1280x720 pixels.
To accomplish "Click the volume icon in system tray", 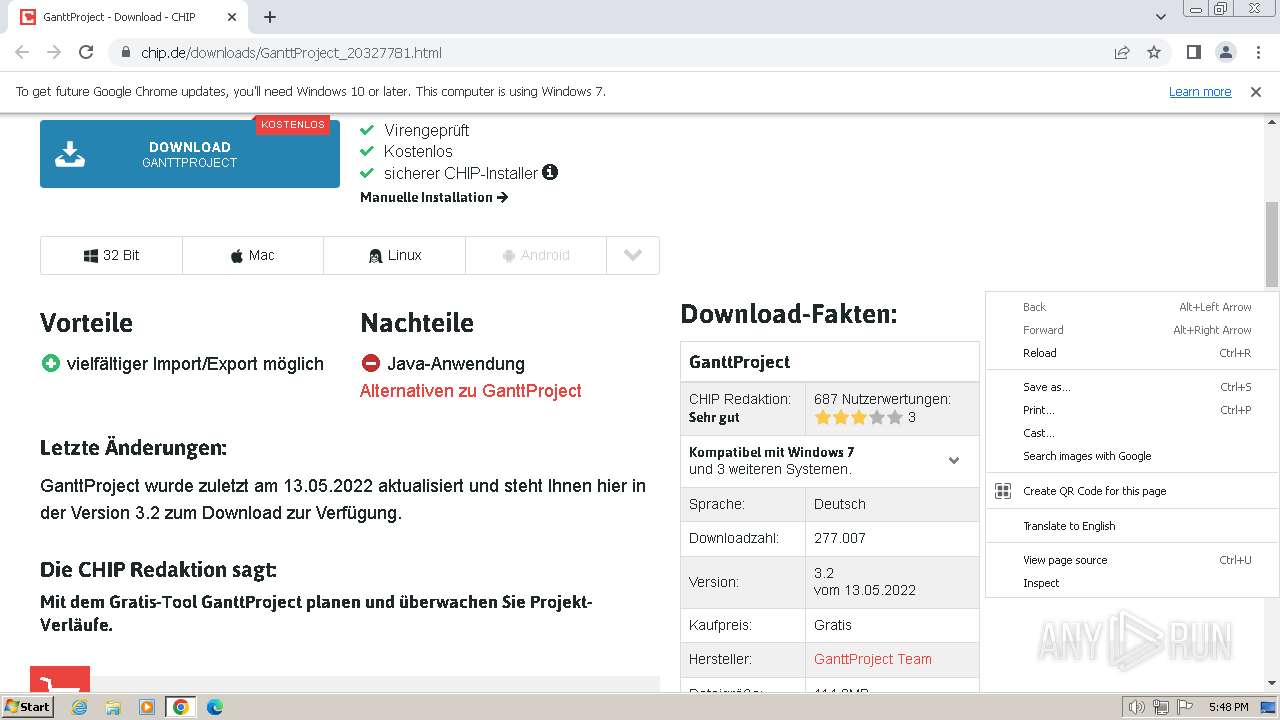I will 1137,707.
